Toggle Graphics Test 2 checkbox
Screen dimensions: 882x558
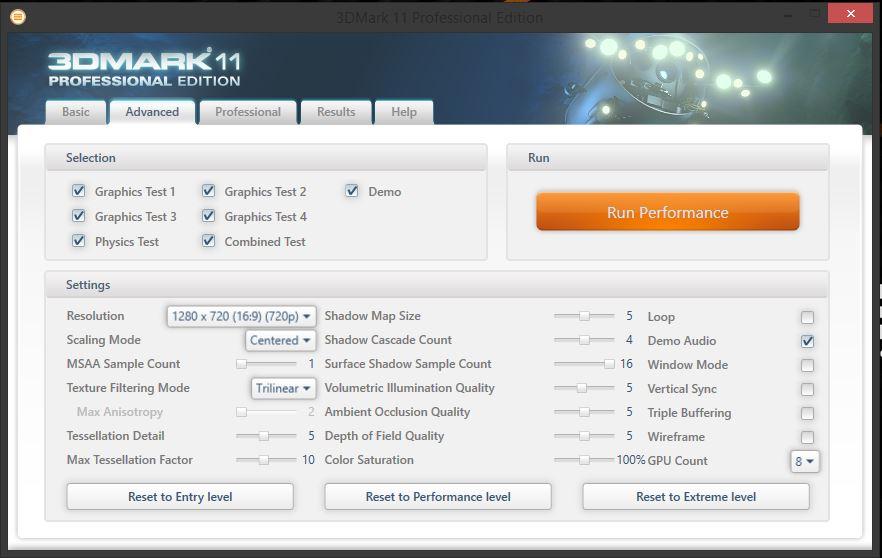[x=209, y=191]
